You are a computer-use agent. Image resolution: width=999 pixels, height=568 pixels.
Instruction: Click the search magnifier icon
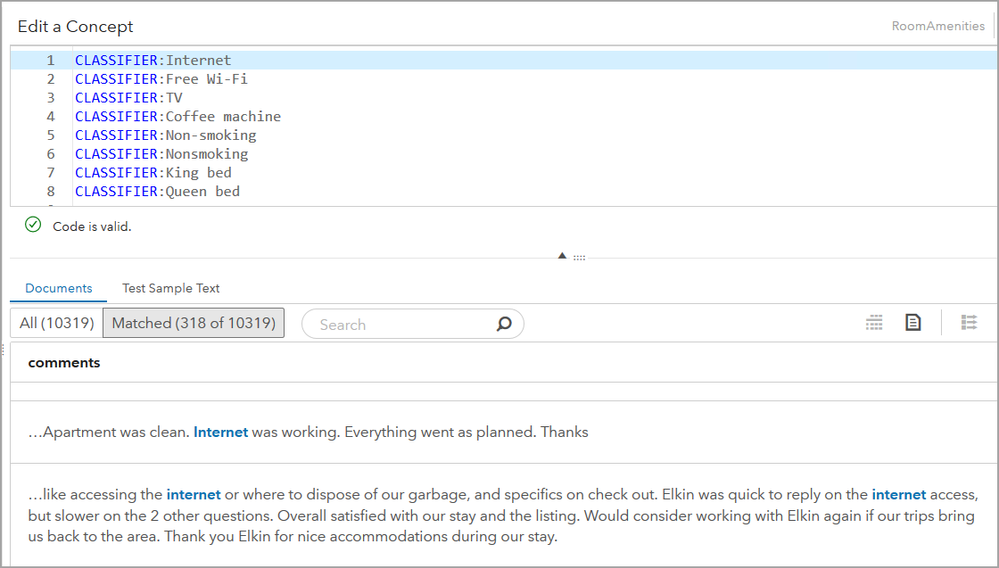point(504,324)
